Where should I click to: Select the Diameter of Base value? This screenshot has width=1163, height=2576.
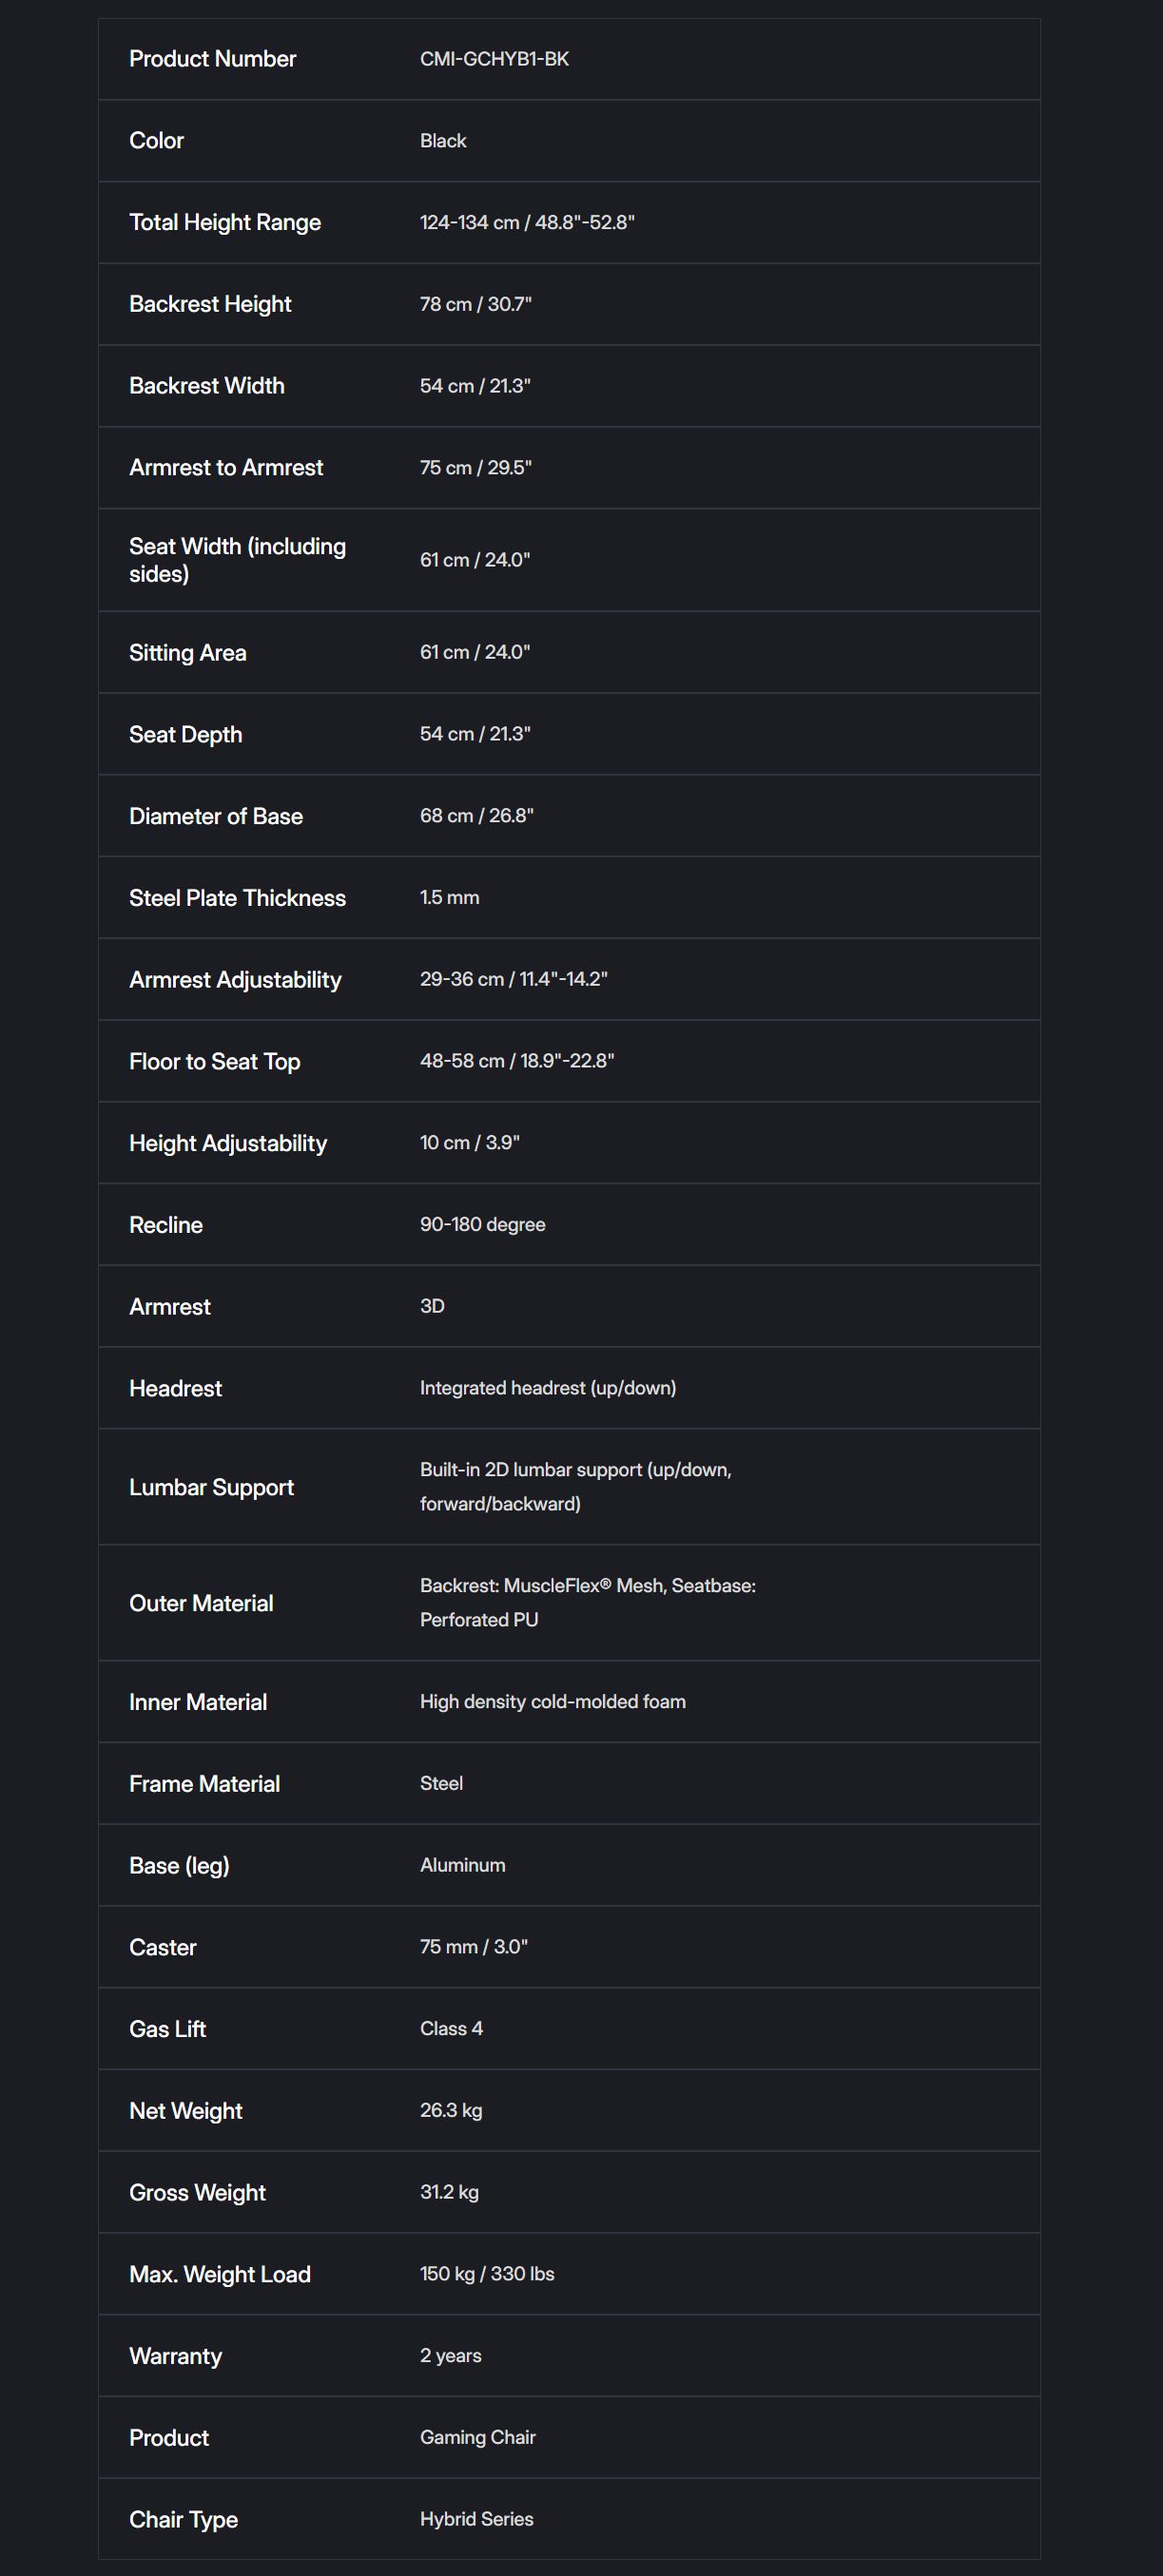click(x=476, y=816)
